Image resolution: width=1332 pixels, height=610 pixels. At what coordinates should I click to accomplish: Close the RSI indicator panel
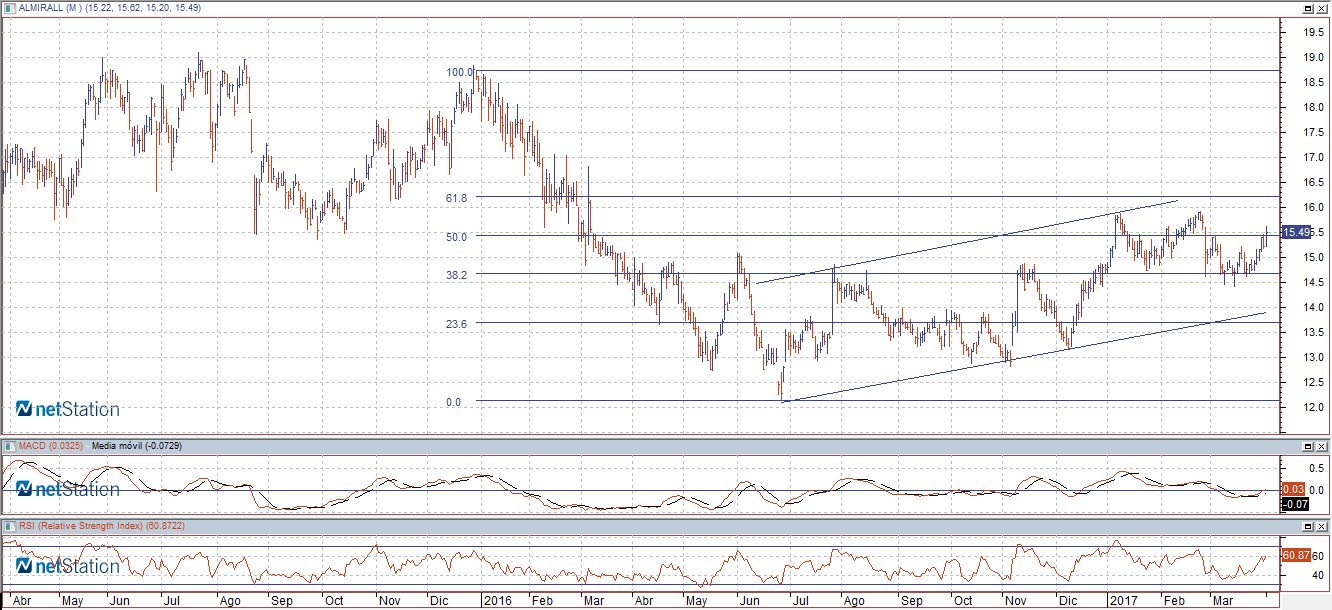coord(1322,525)
